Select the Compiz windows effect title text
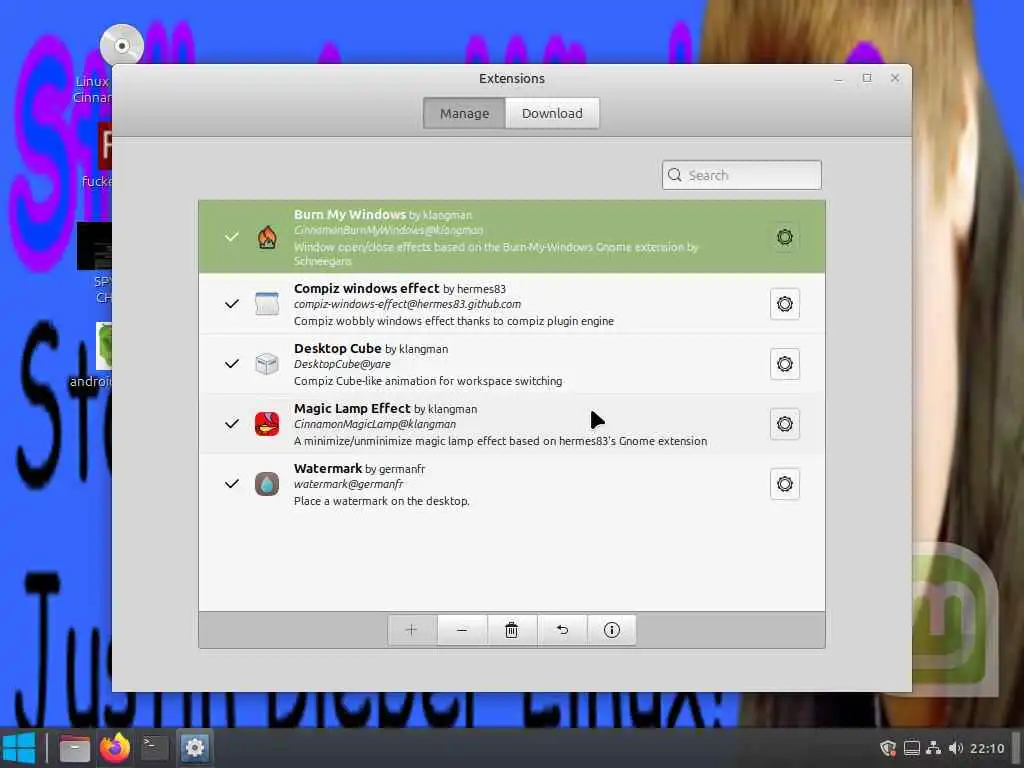 [x=366, y=288]
